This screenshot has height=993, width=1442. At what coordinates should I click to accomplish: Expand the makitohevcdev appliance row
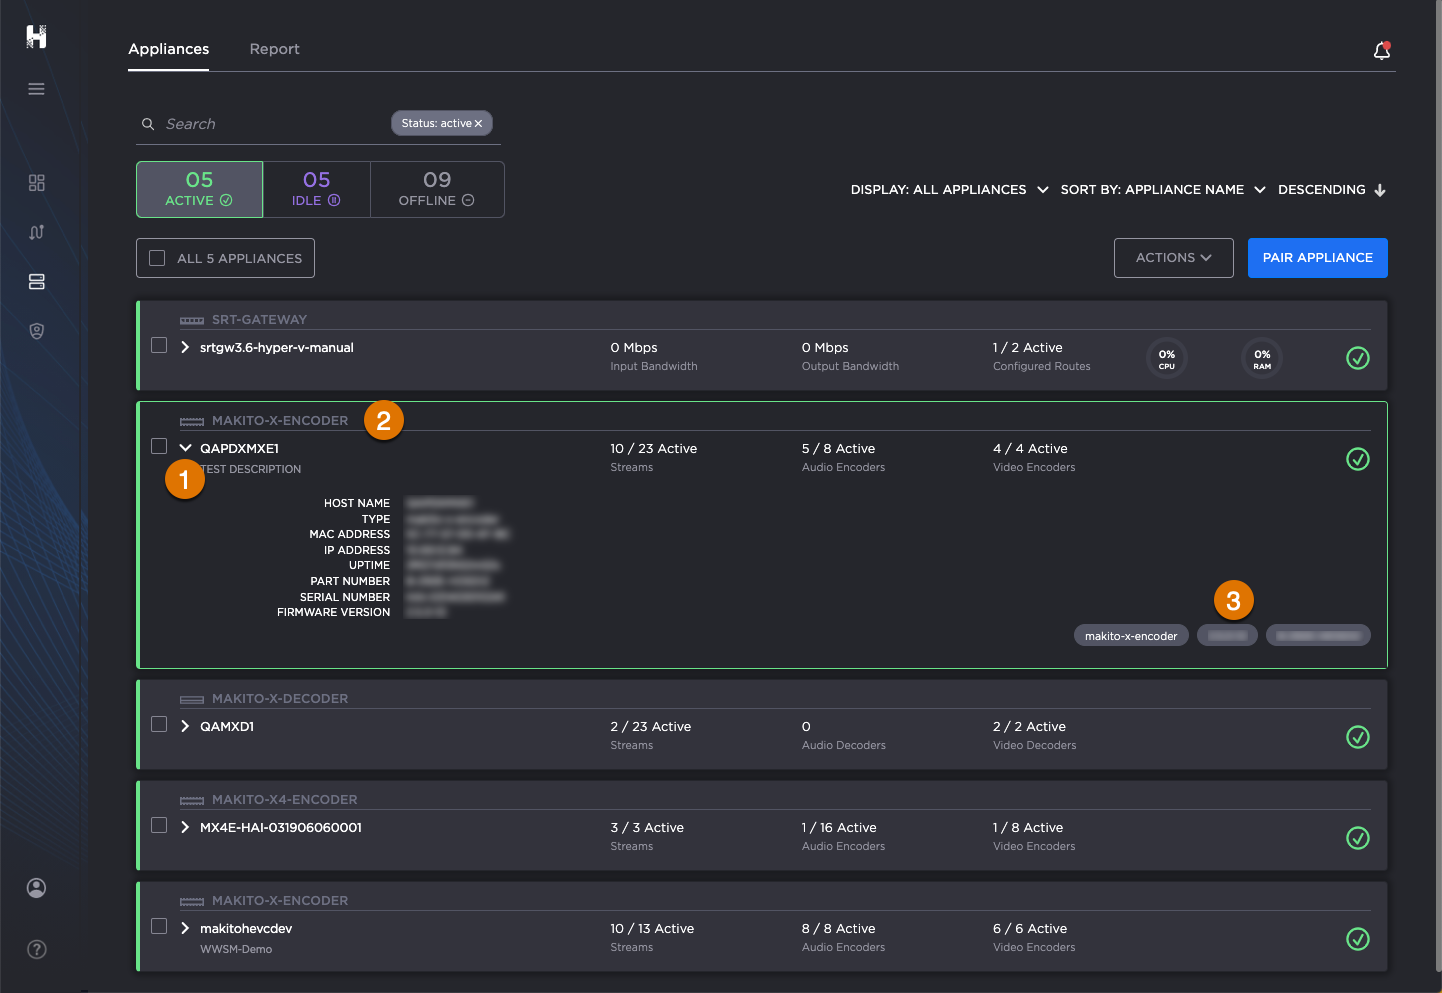pos(185,928)
